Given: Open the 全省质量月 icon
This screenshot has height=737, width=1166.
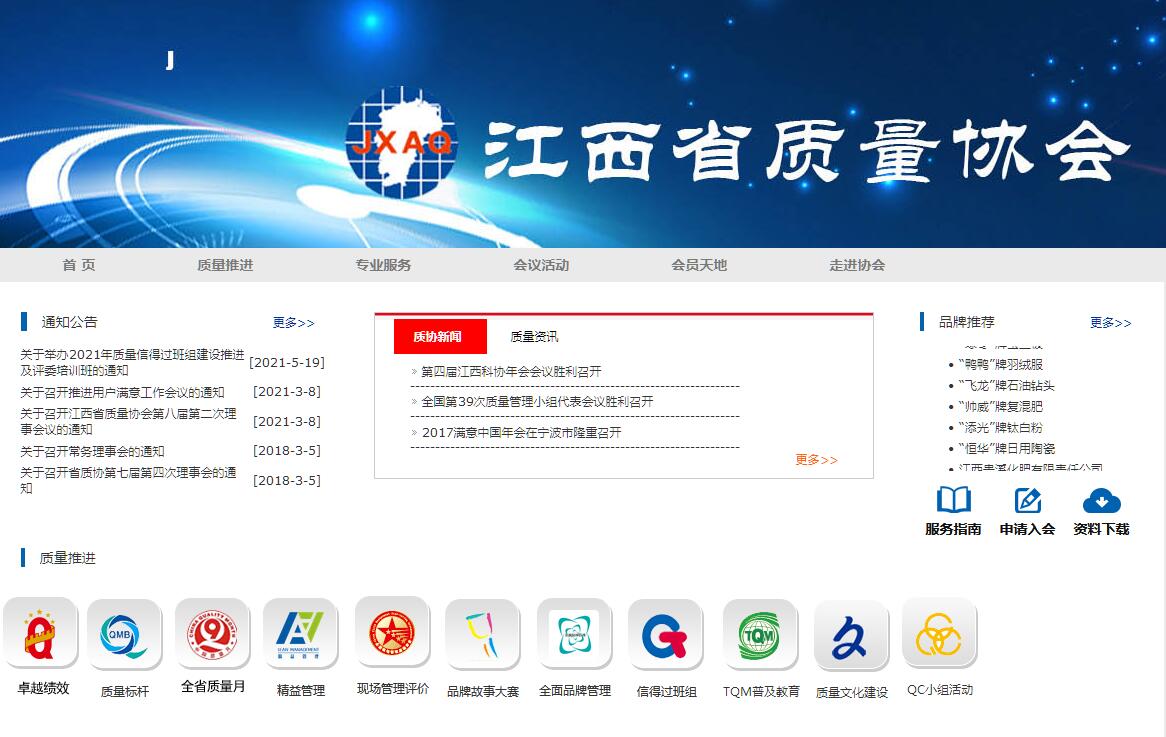Looking at the screenshot, I should coord(212,634).
